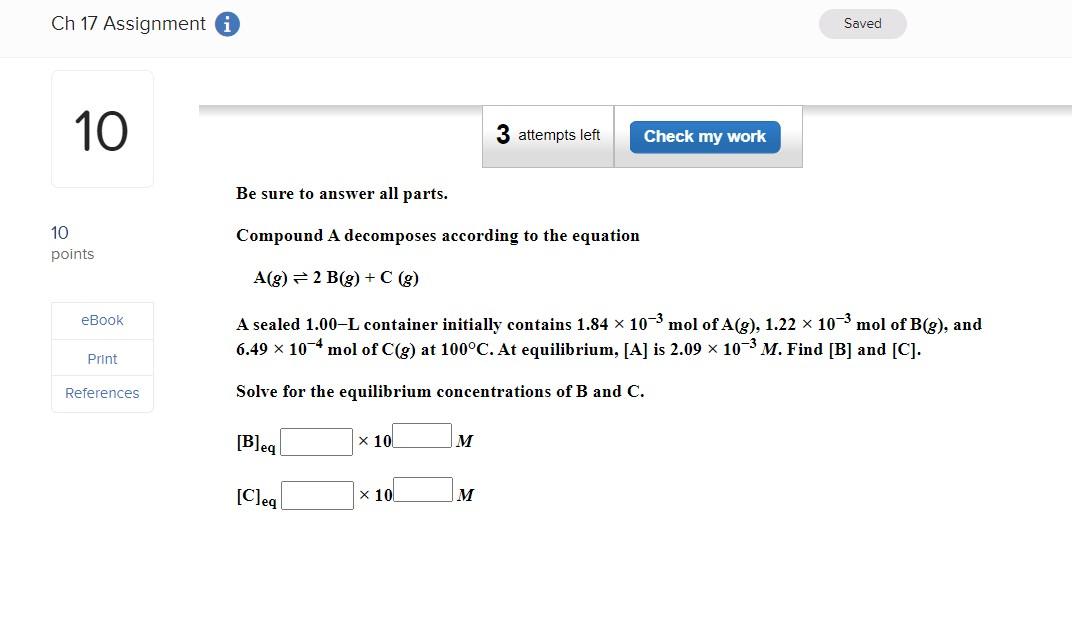Open the References resource
The image size is (1072, 632).
[101, 393]
